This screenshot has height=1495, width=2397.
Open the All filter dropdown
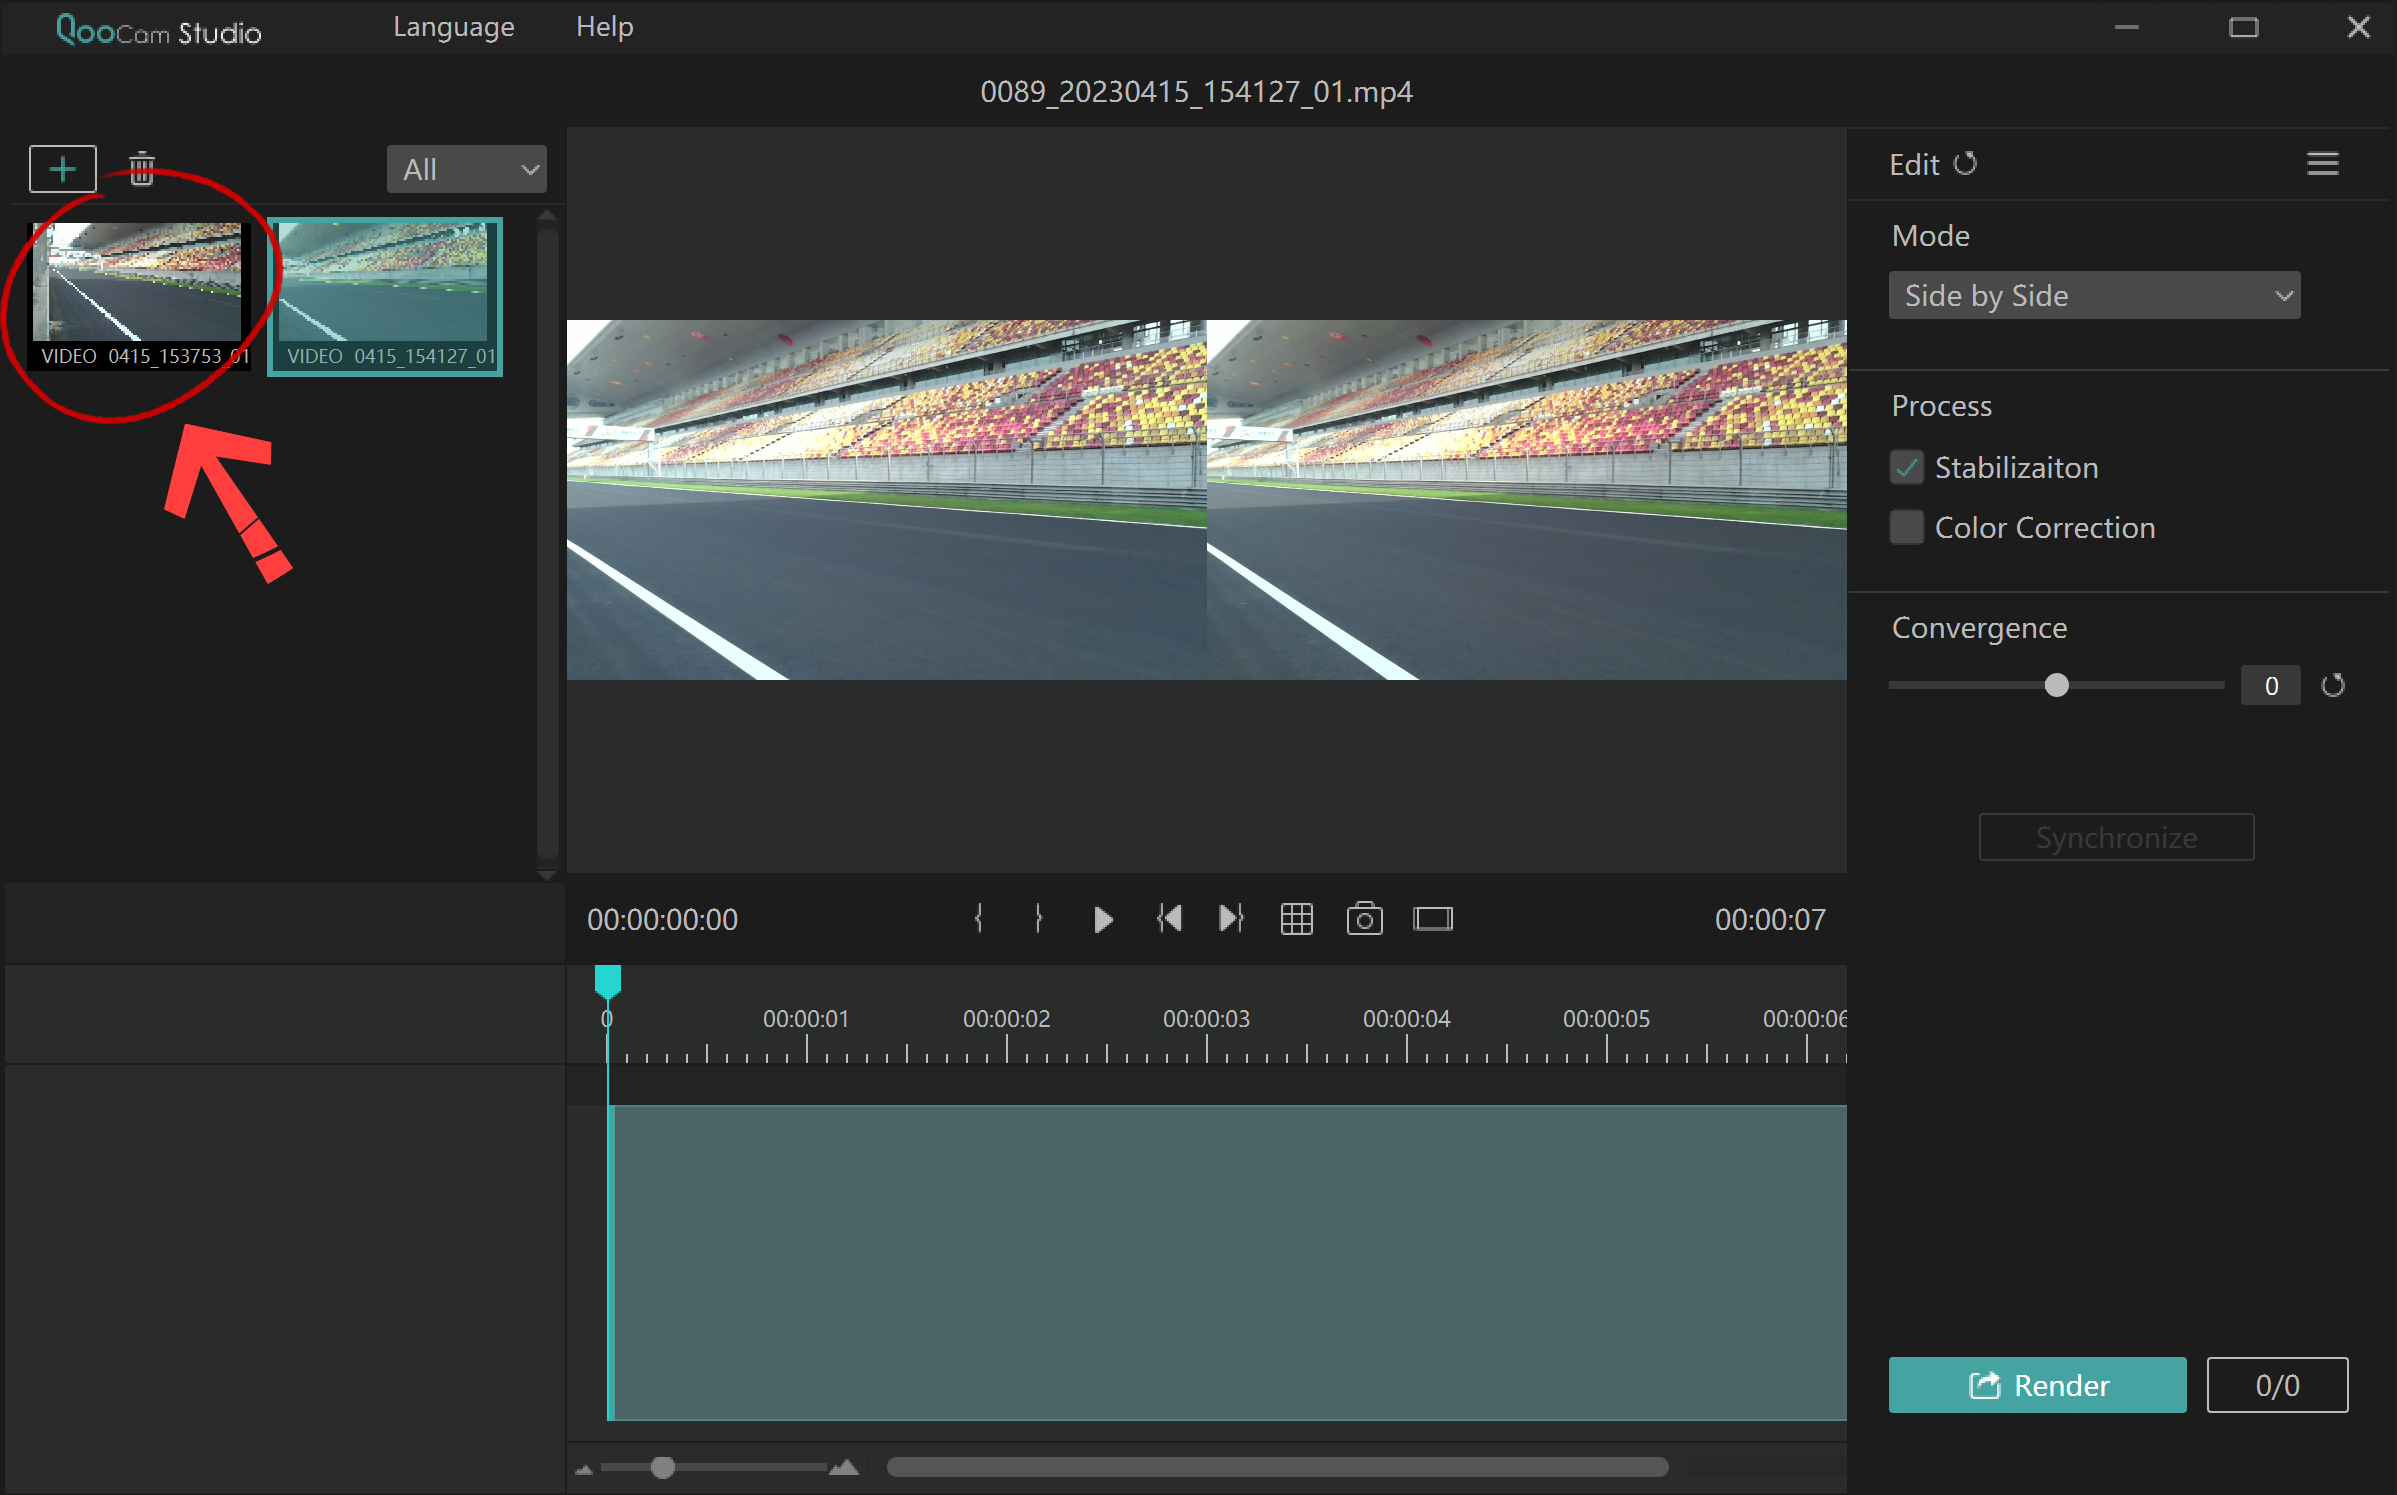coord(466,168)
